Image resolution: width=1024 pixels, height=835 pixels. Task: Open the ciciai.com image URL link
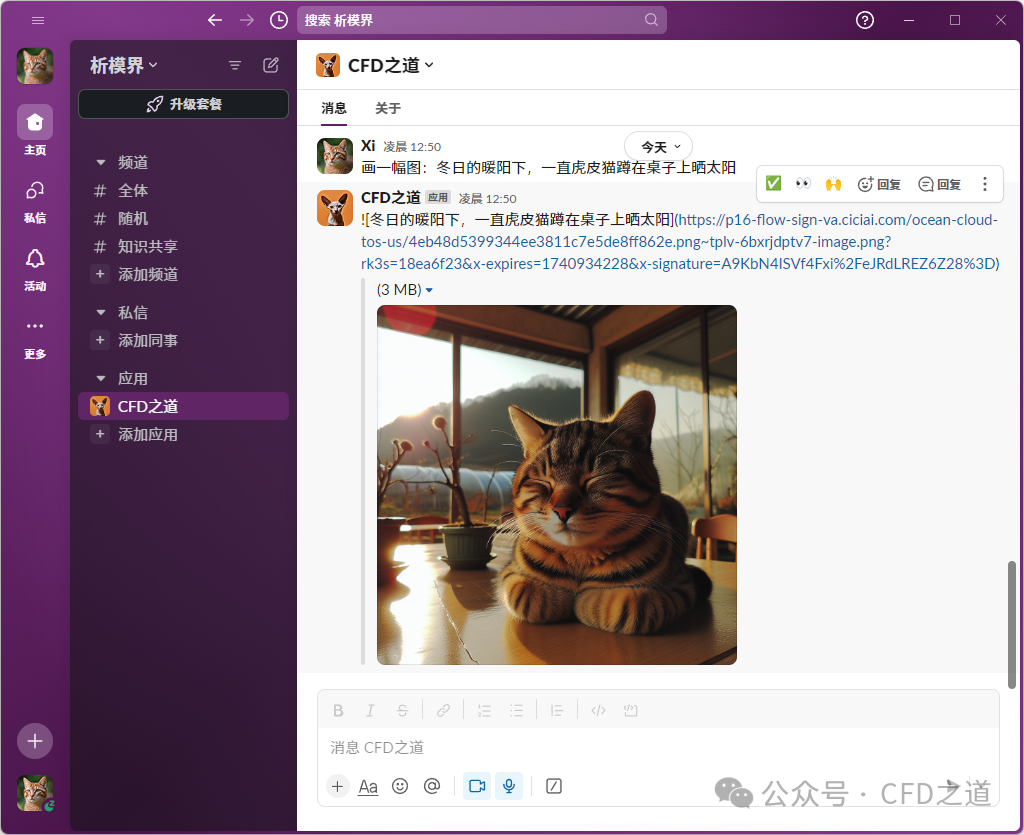(679, 242)
